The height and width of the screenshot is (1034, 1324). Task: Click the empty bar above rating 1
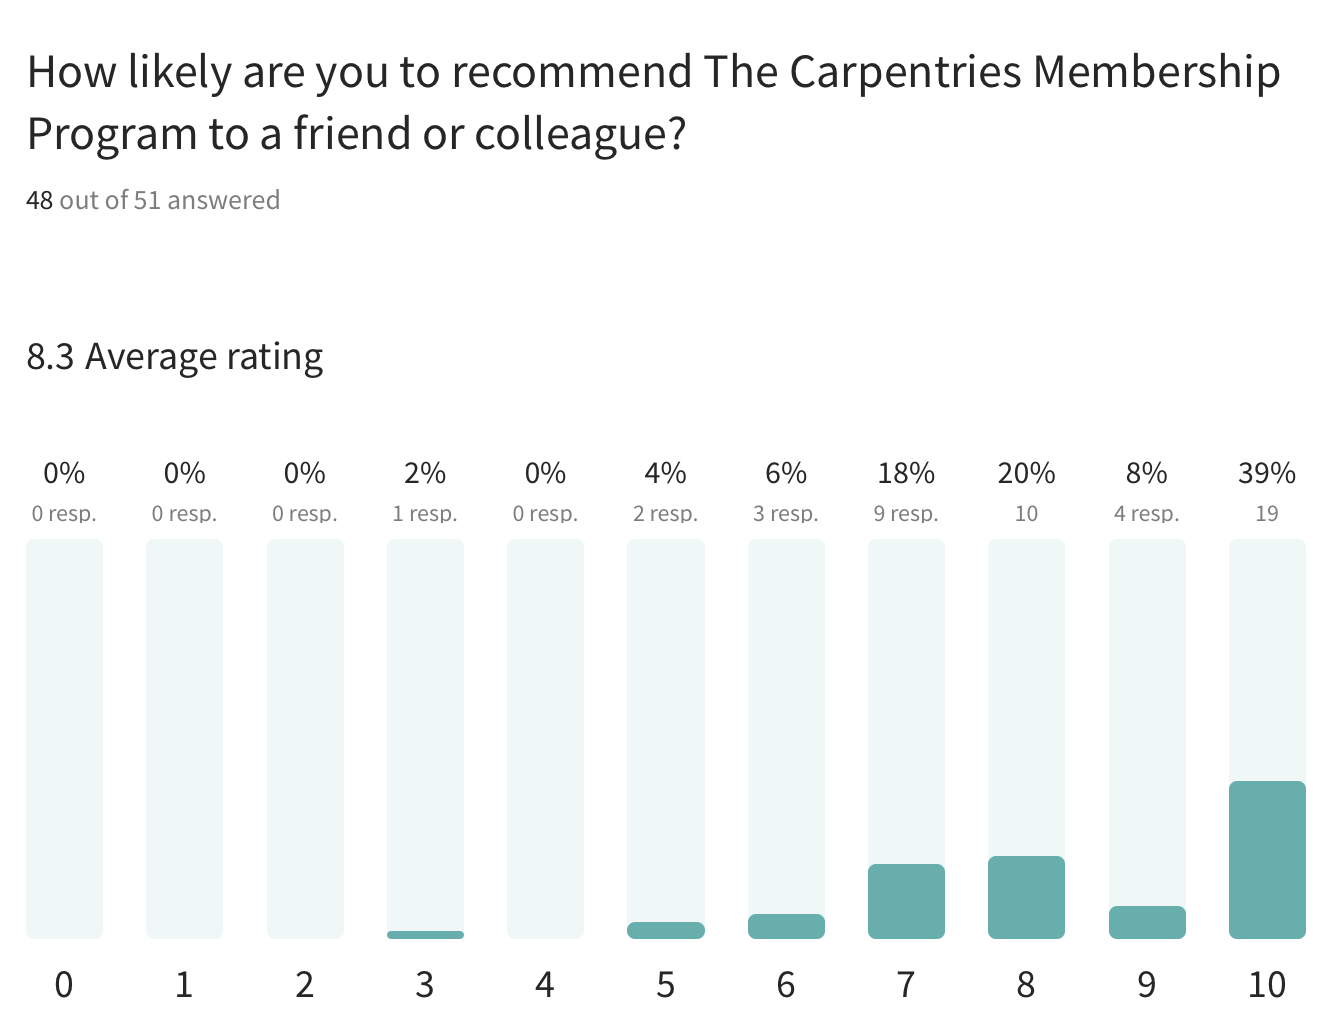tap(184, 738)
